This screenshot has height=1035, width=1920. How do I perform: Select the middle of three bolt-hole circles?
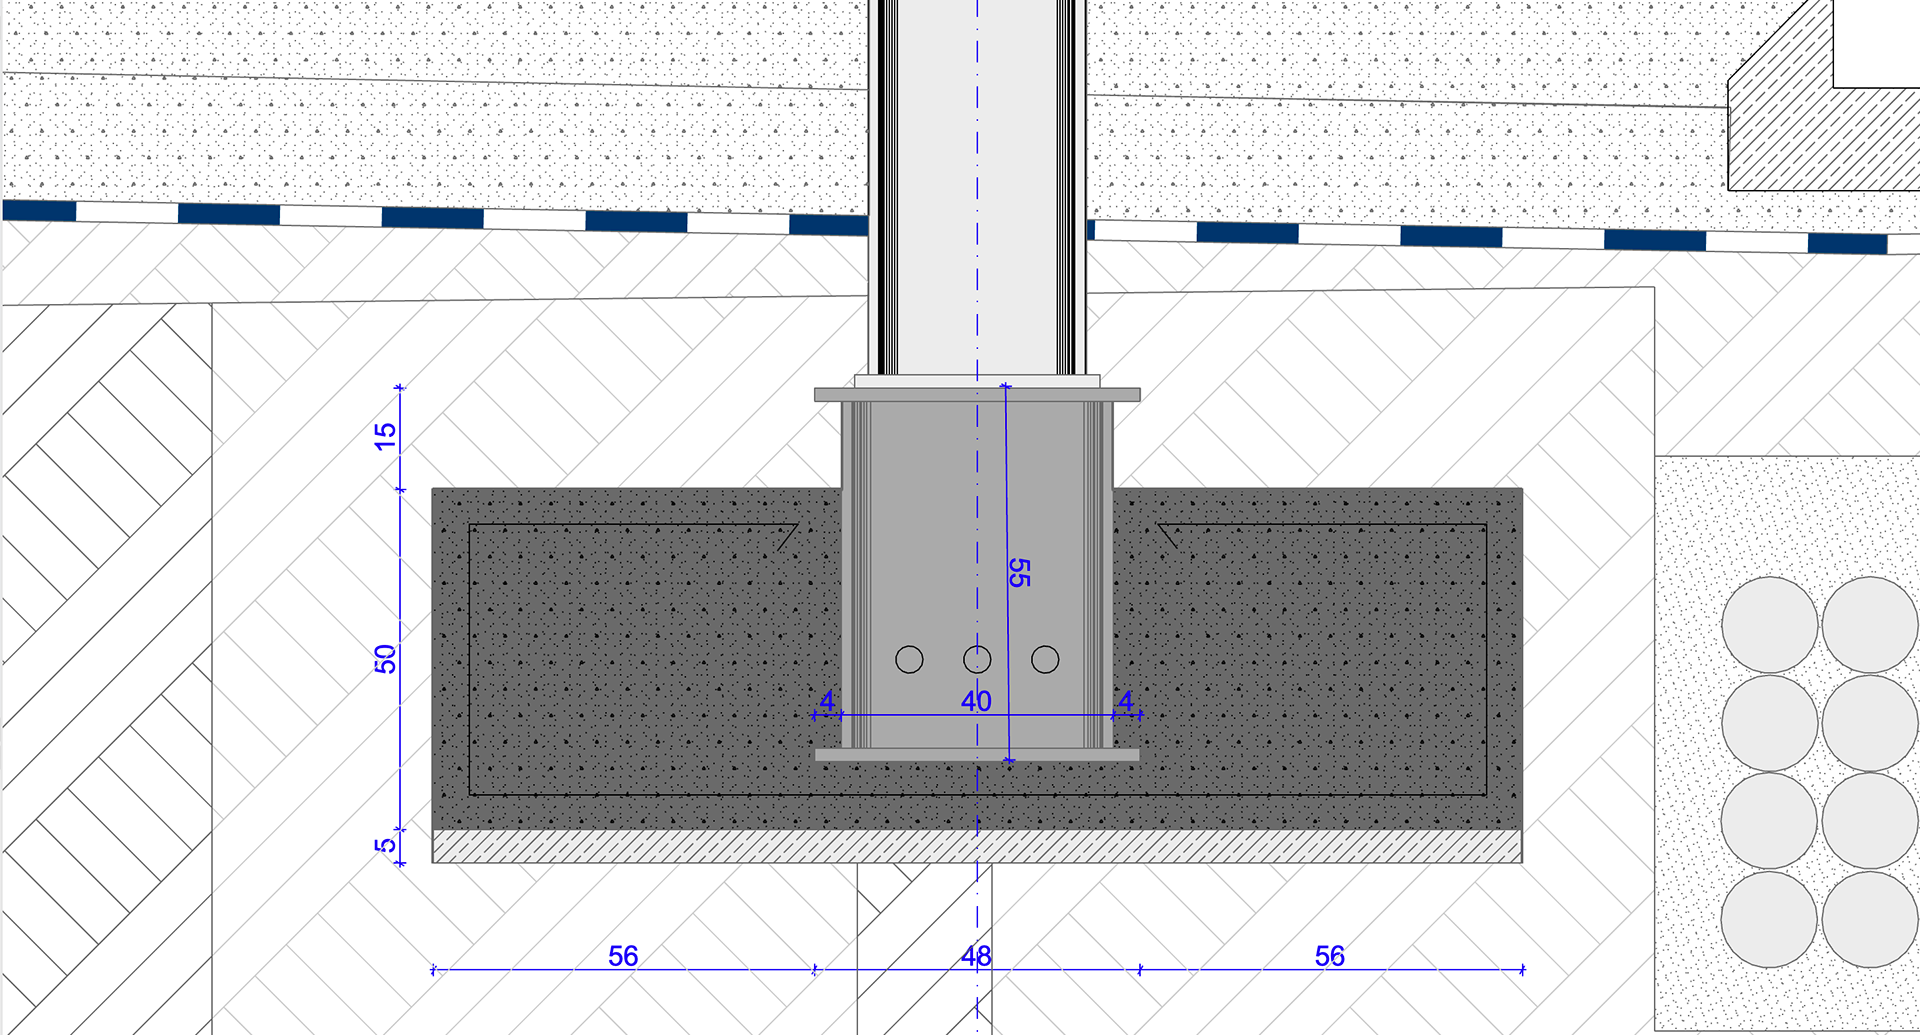977,659
